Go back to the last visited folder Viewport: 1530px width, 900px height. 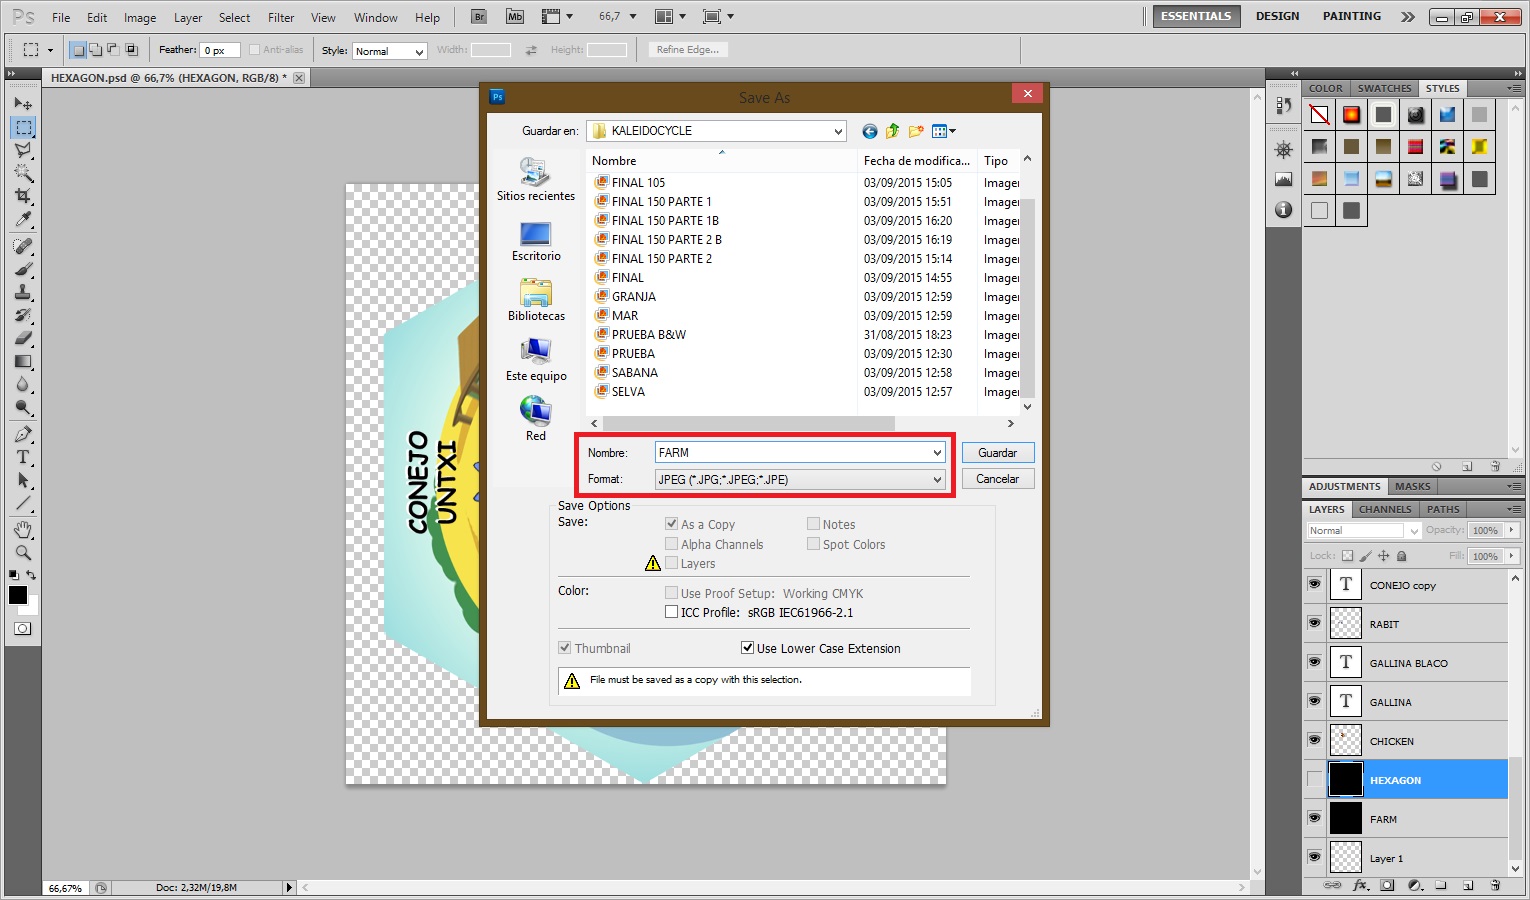(869, 131)
